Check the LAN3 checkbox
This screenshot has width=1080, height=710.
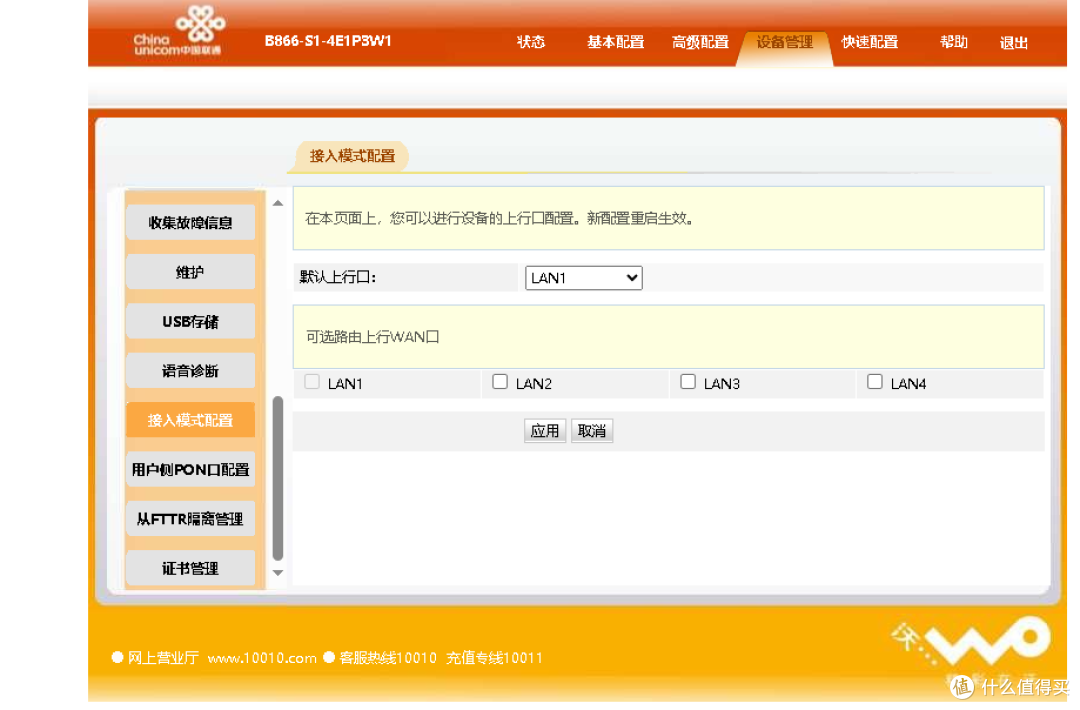click(687, 382)
